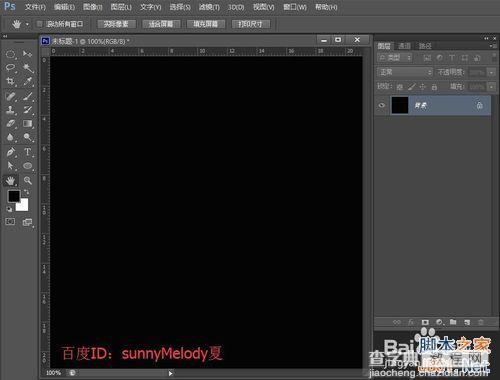Select the Eyedropper tool
The width and height of the screenshot is (500, 380).
click(28, 81)
